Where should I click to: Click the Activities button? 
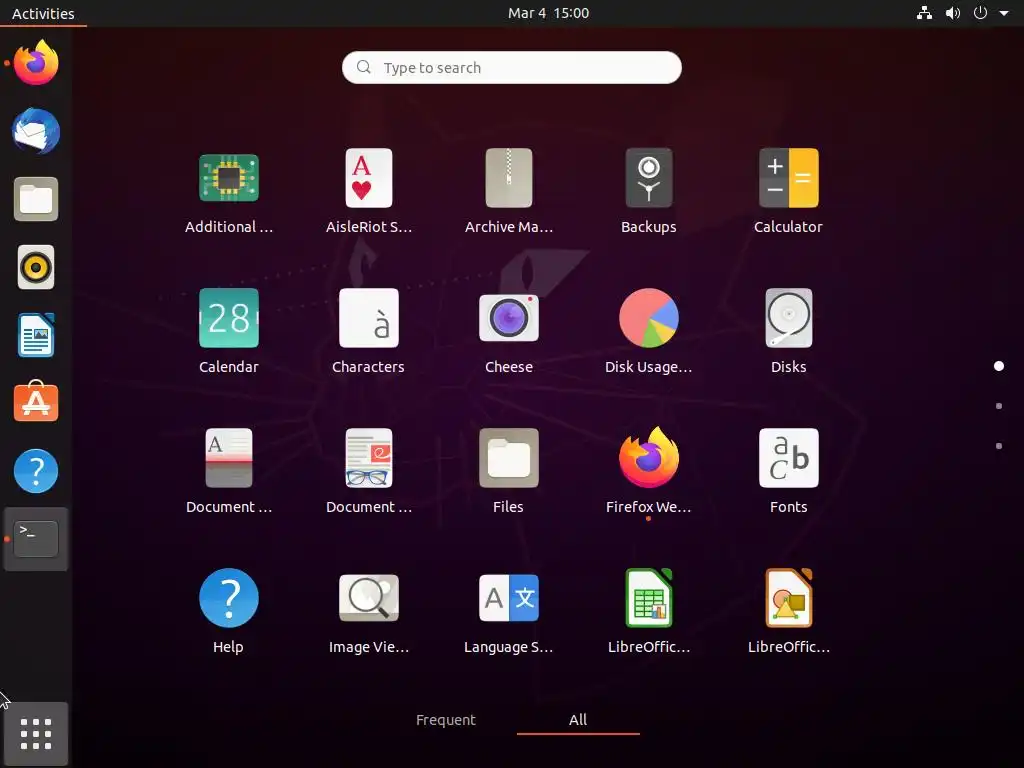[43, 13]
